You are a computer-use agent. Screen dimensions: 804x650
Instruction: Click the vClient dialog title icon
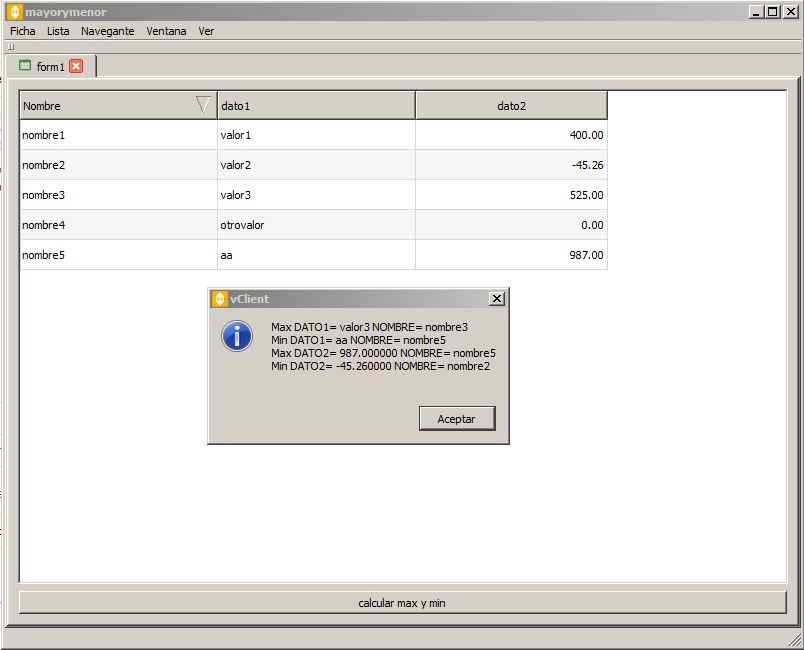219,299
